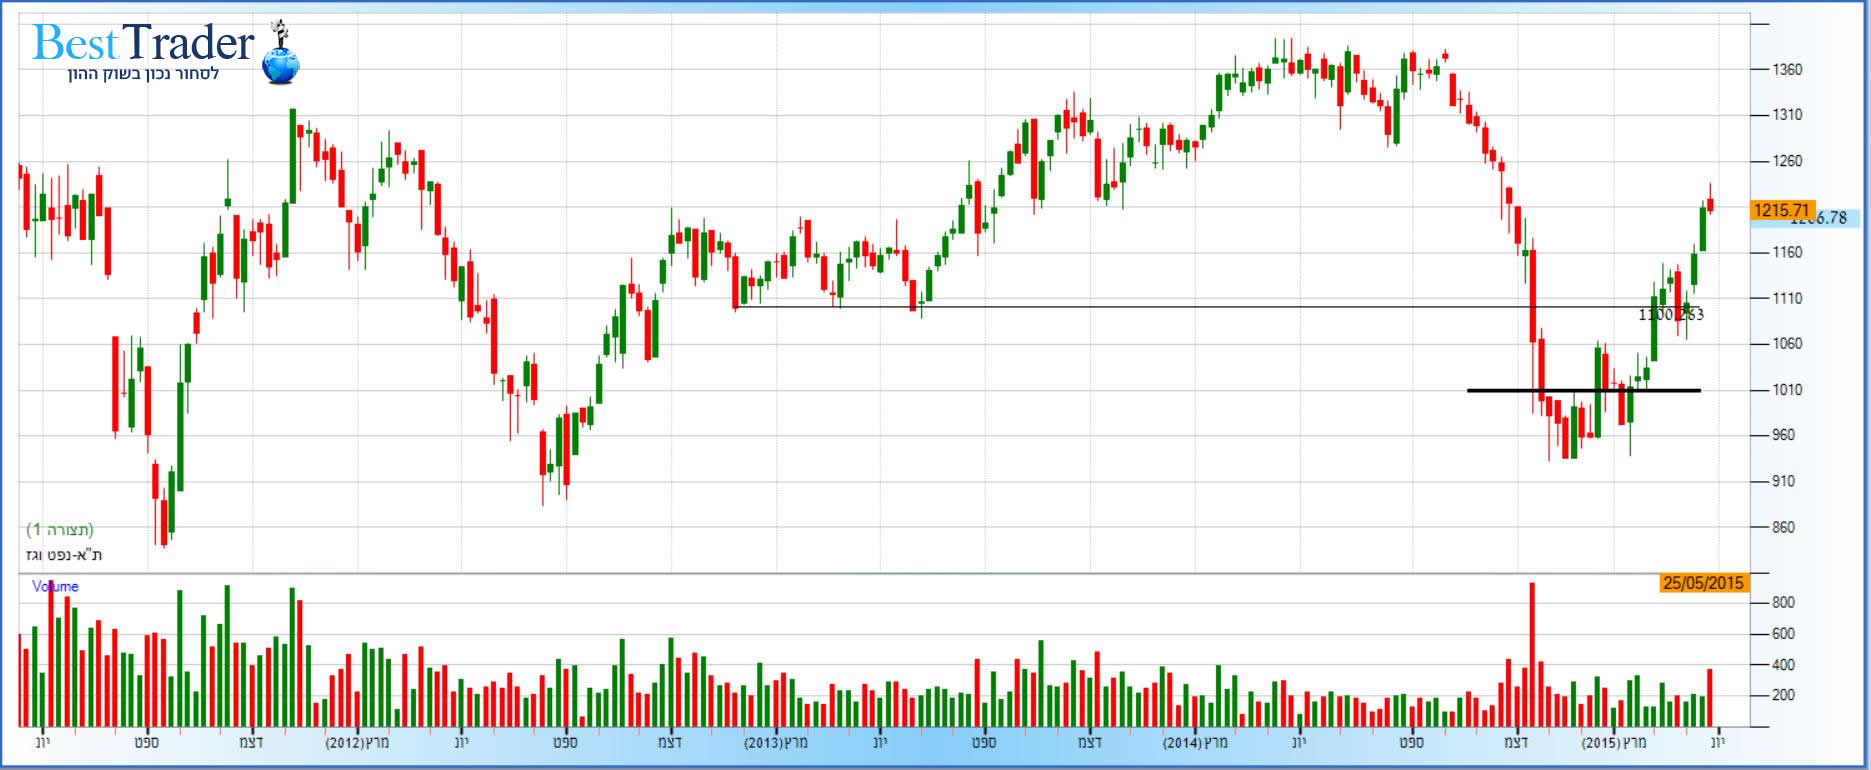
Task: Click the ת"א-נפט וגז index name label
Action: [64, 554]
